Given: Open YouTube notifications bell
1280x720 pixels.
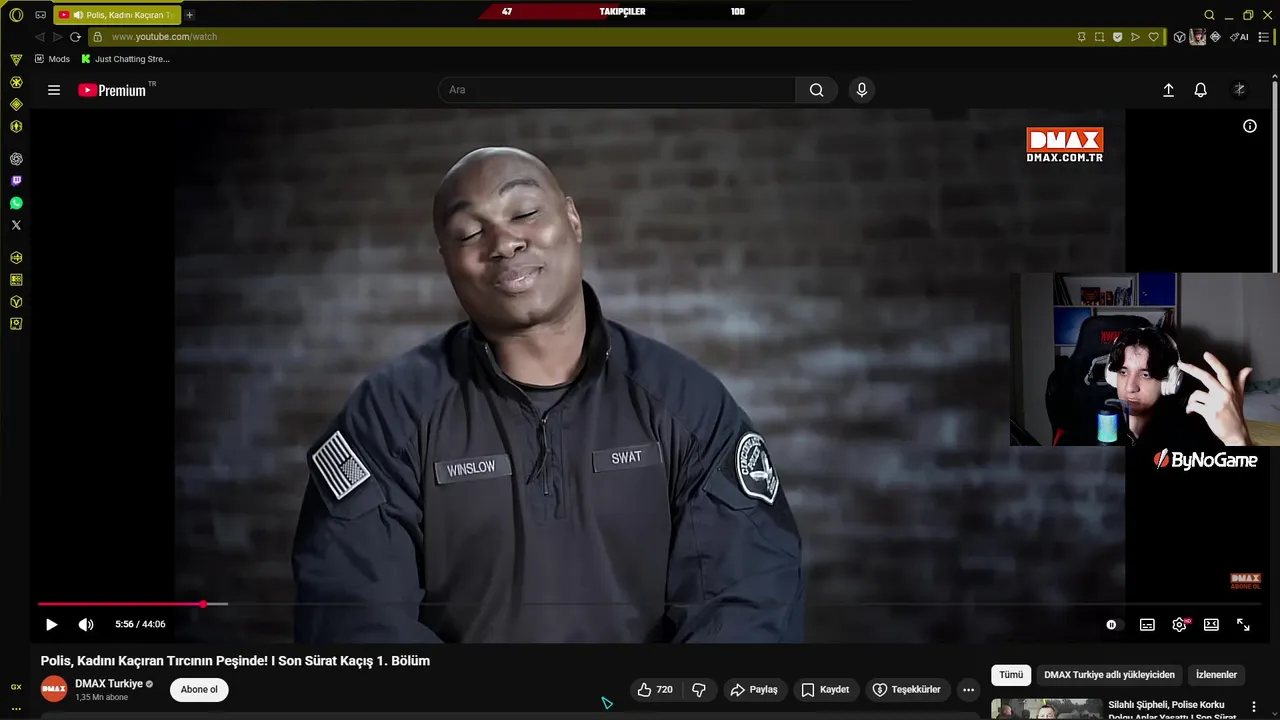Looking at the screenshot, I should click(1201, 90).
